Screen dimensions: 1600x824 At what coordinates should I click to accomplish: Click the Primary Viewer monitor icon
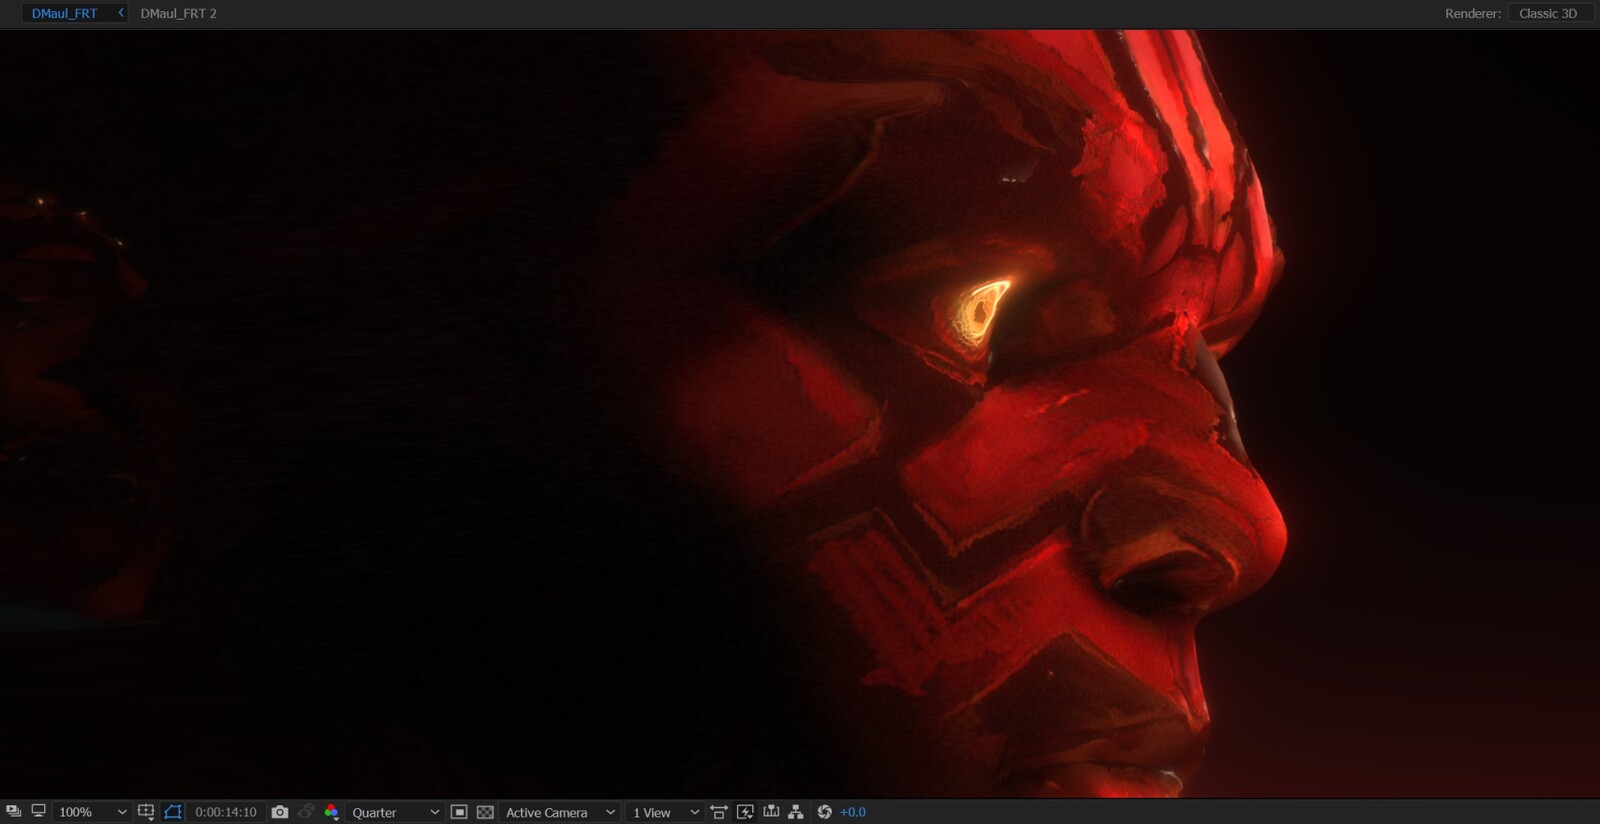click(x=38, y=811)
